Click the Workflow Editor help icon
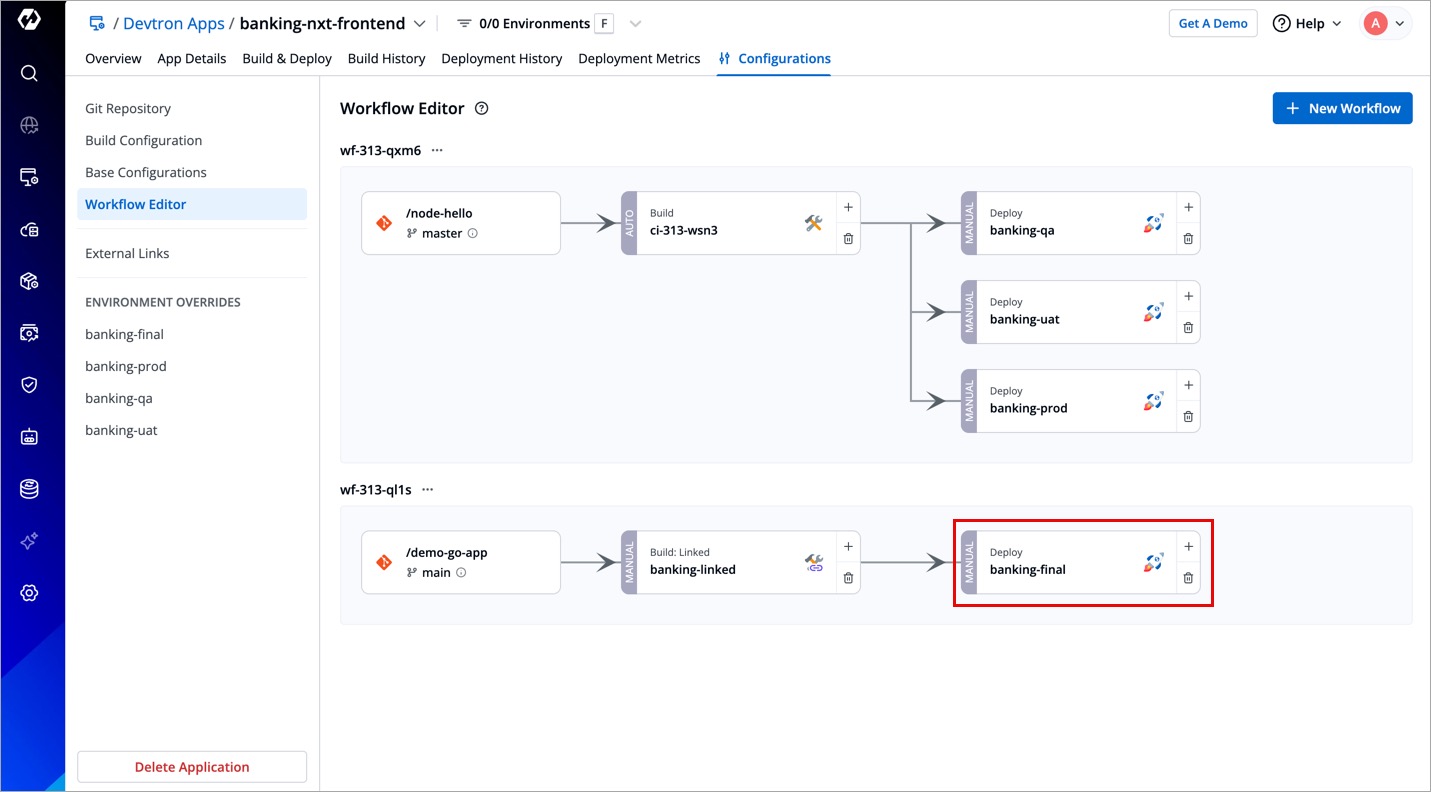The width and height of the screenshot is (1431, 792). (481, 109)
